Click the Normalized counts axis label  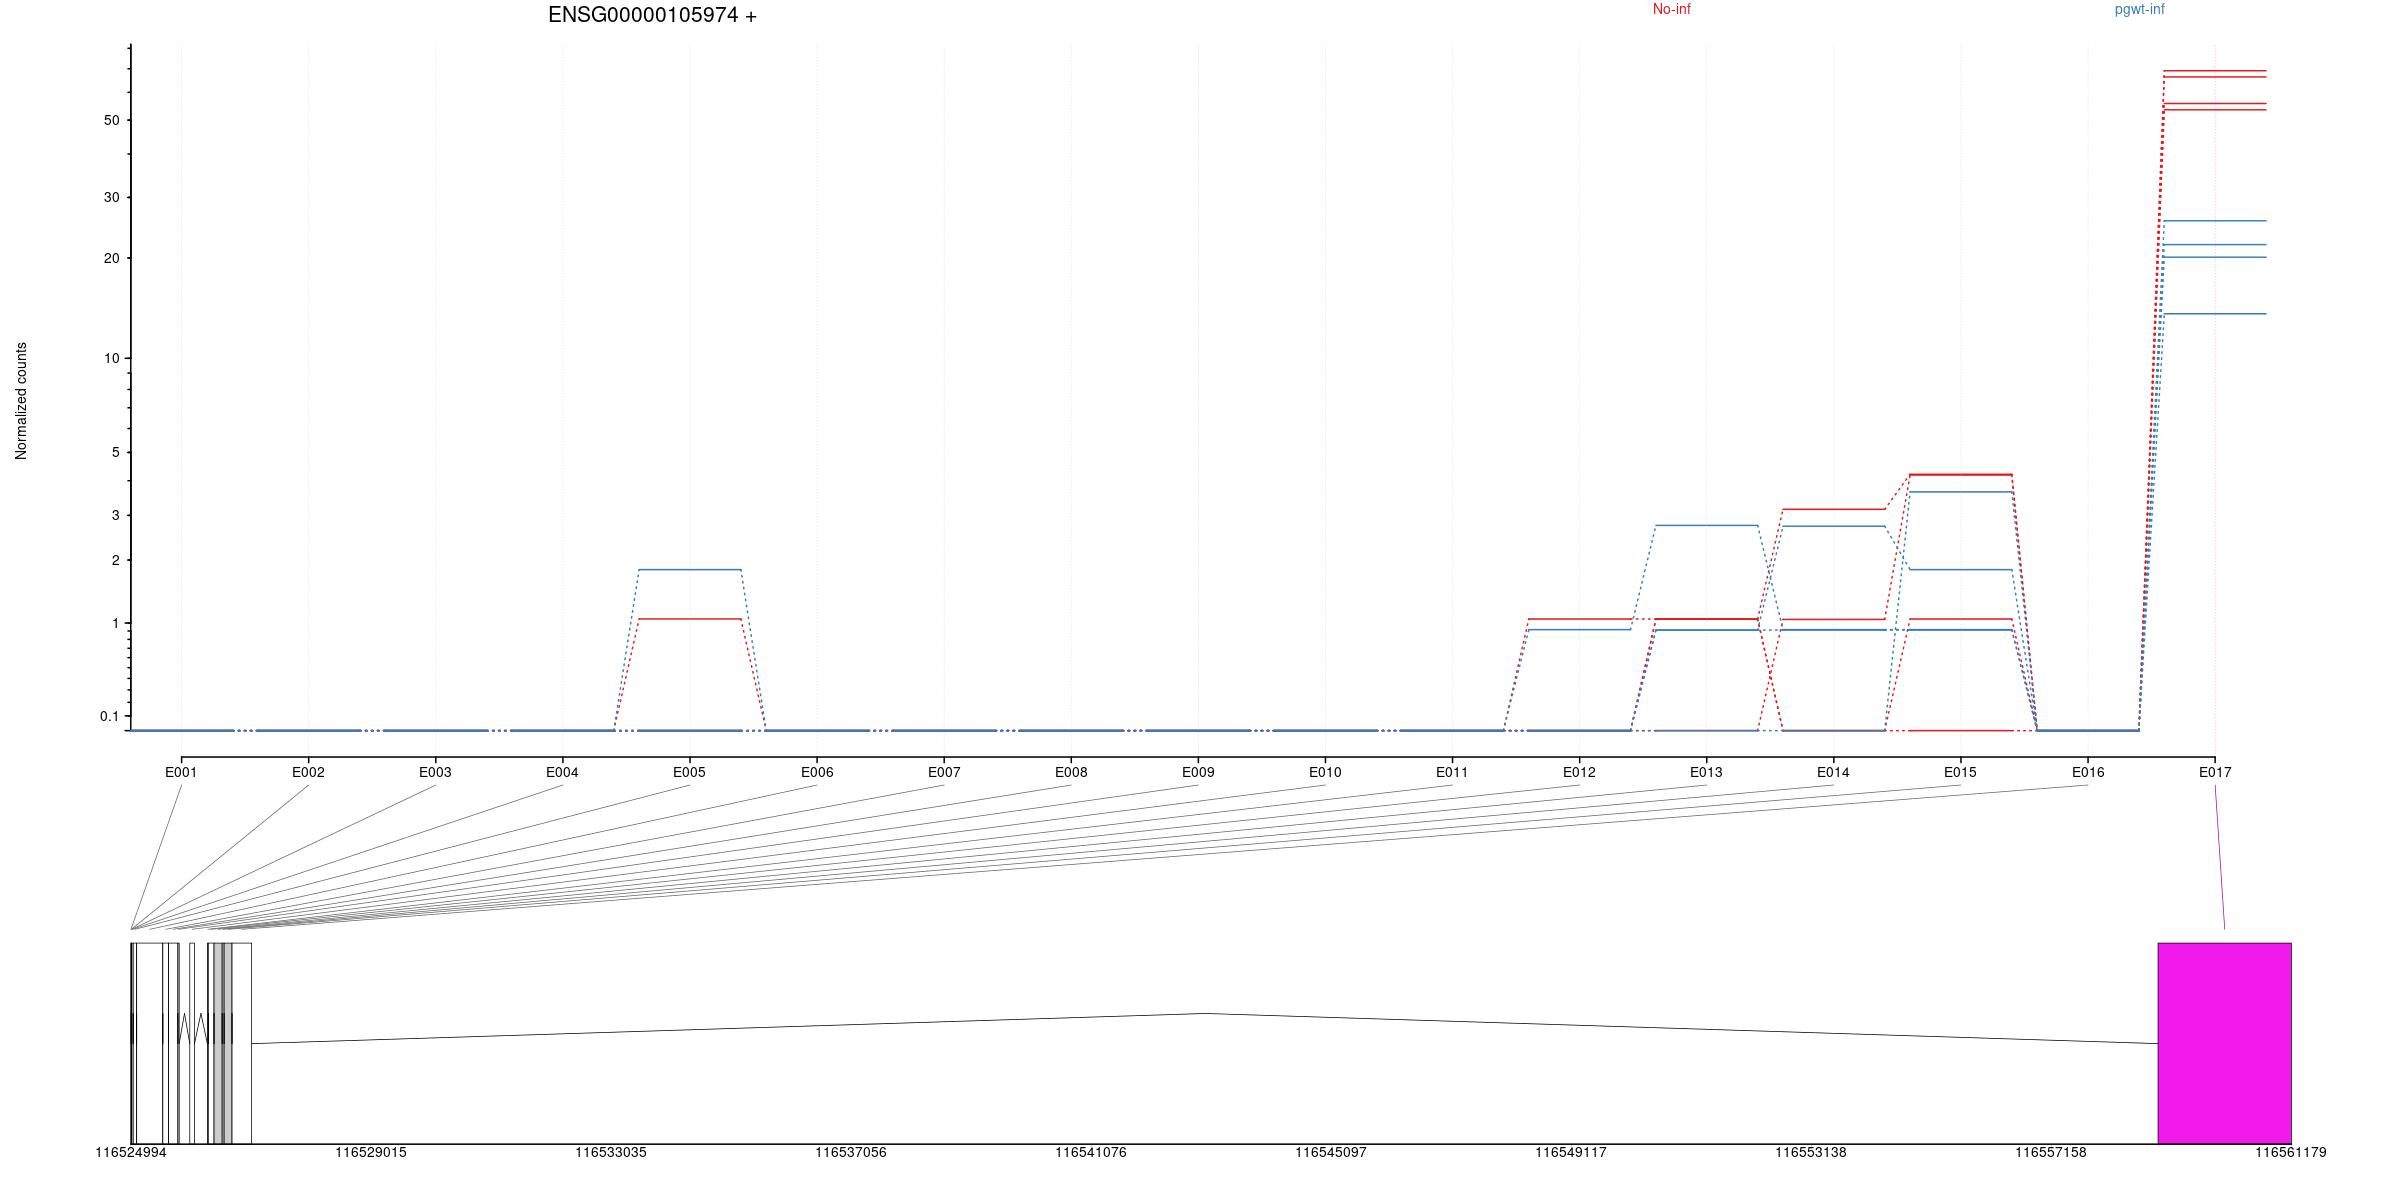(21, 401)
